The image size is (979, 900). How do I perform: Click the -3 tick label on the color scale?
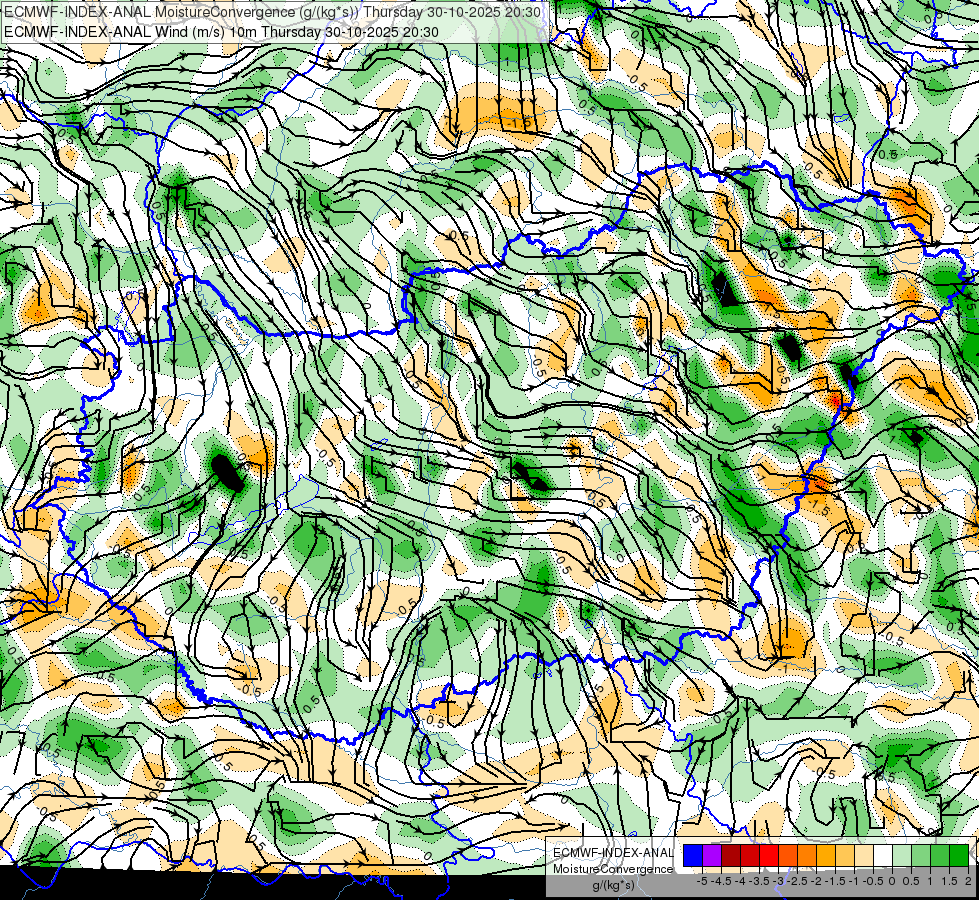779,881
